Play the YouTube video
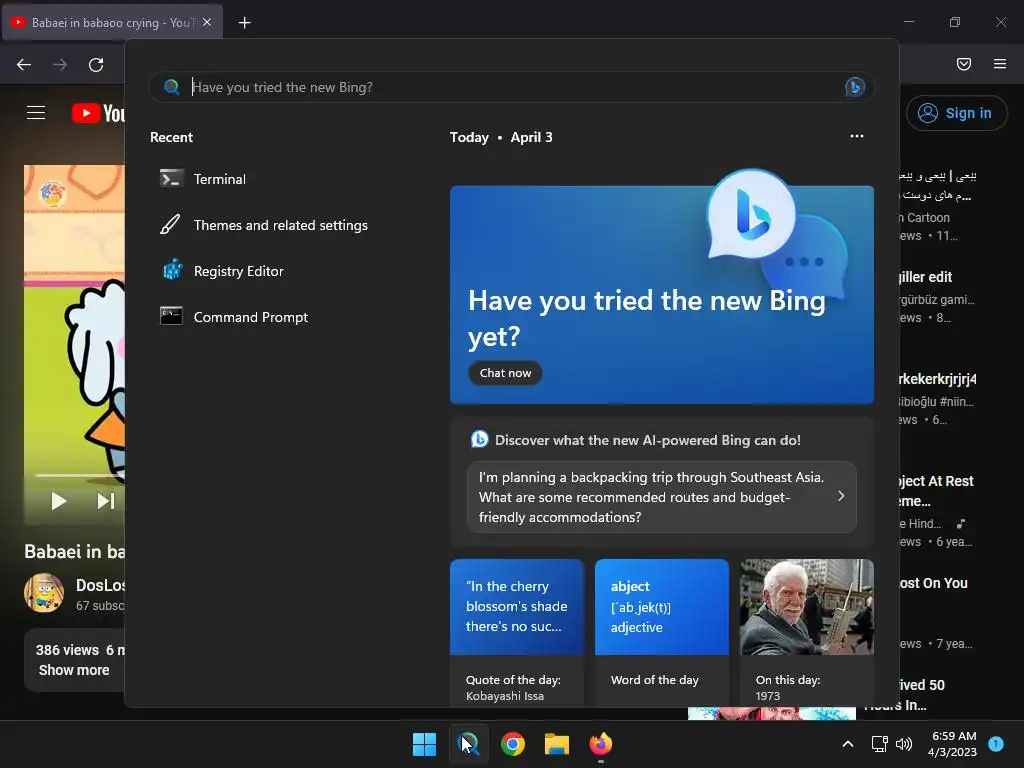Image resolution: width=1024 pixels, height=768 pixels. tap(59, 501)
